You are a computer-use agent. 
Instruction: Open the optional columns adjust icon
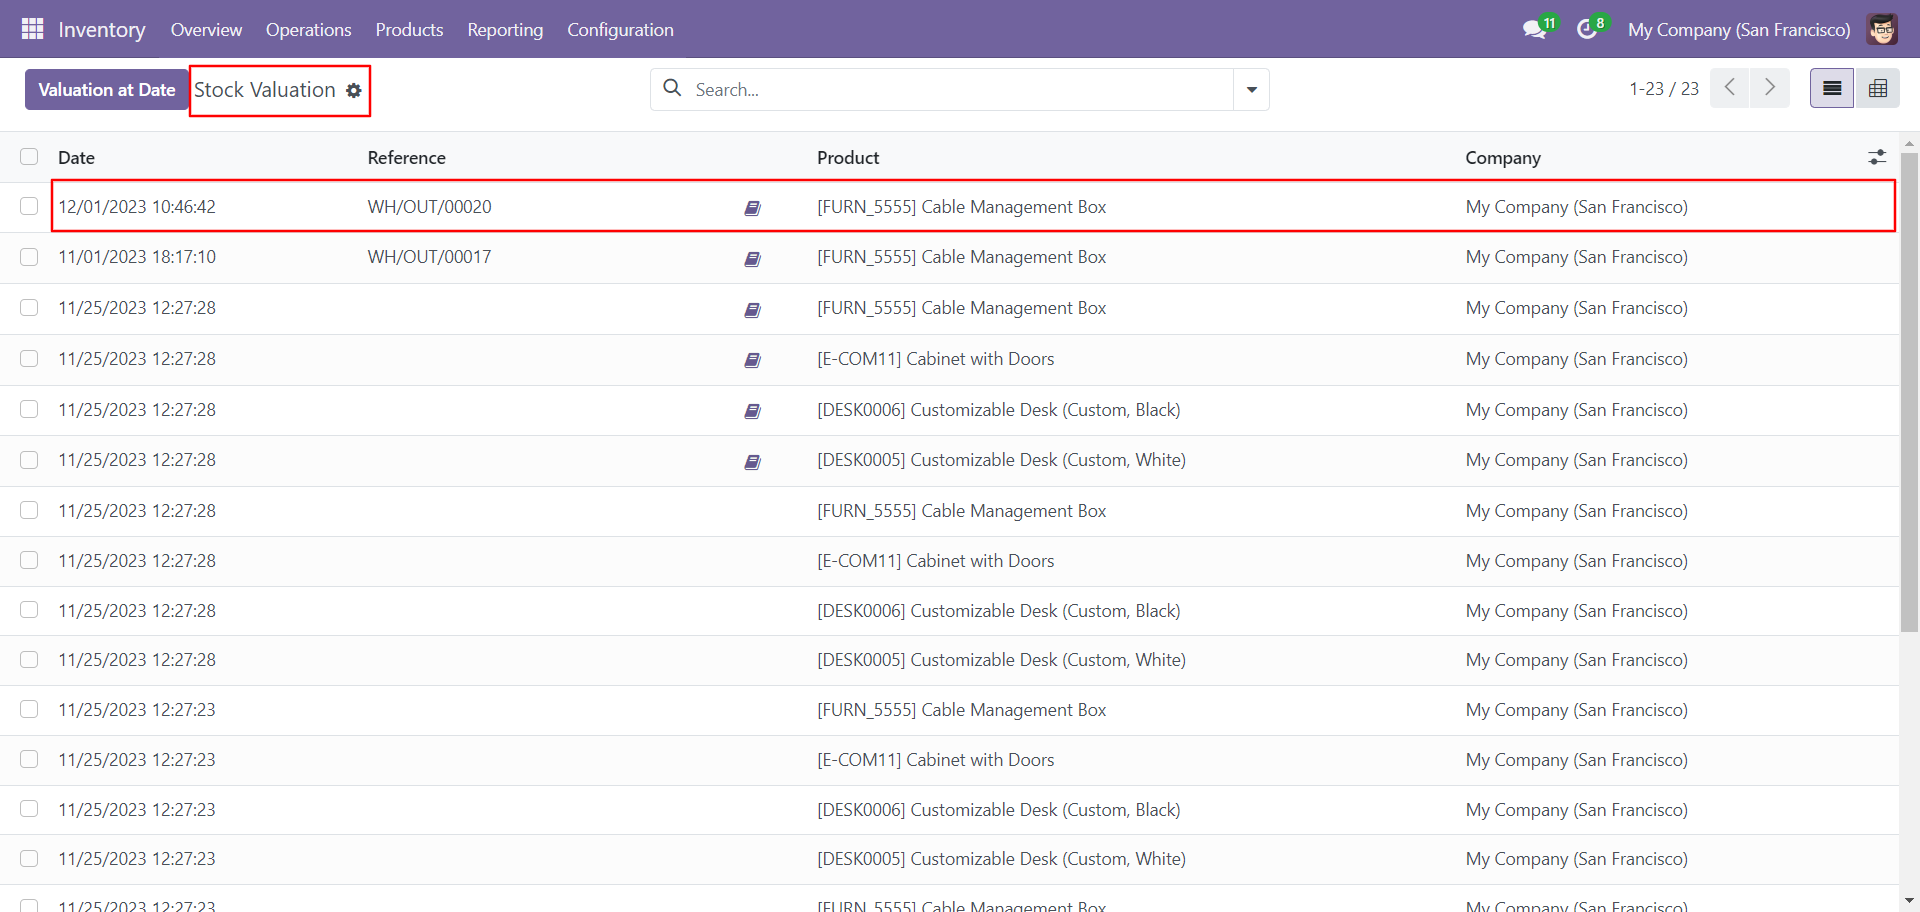1877,157
